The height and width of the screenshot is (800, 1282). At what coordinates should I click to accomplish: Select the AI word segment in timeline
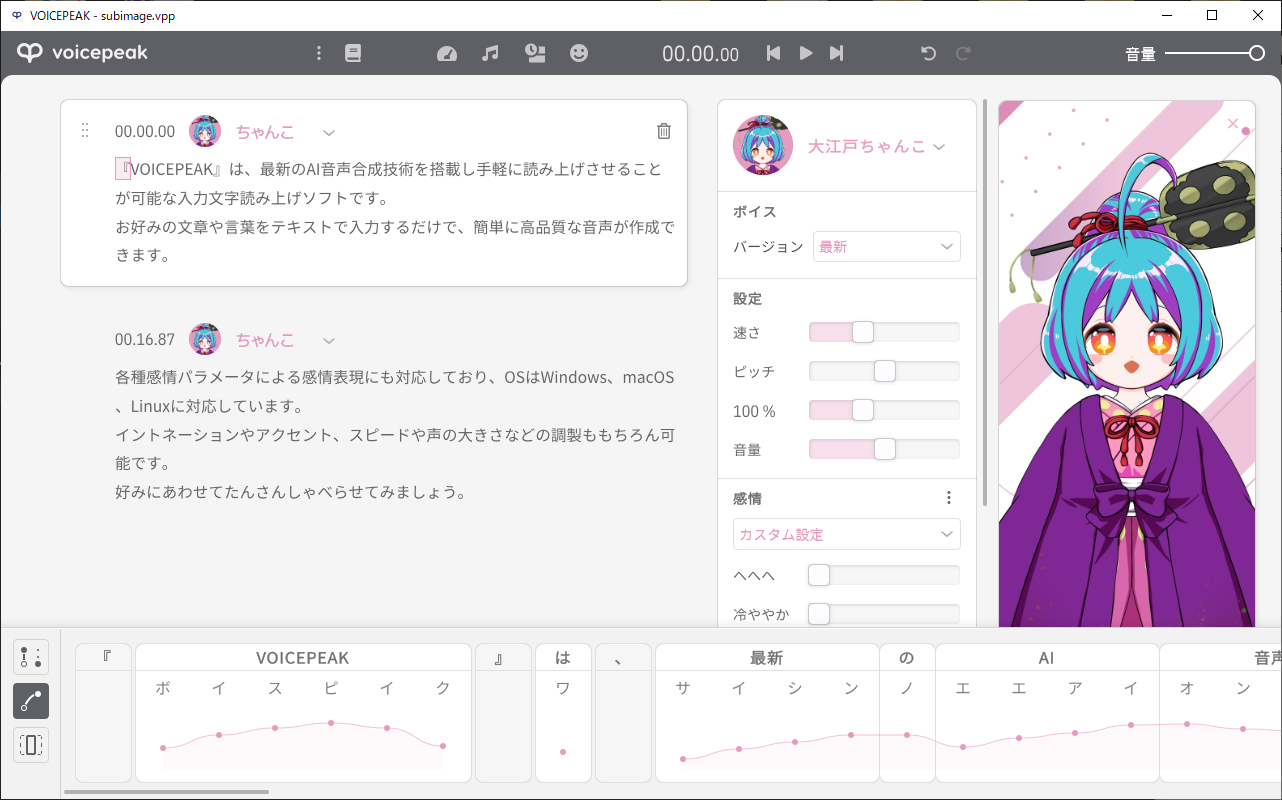point(1047,657)
